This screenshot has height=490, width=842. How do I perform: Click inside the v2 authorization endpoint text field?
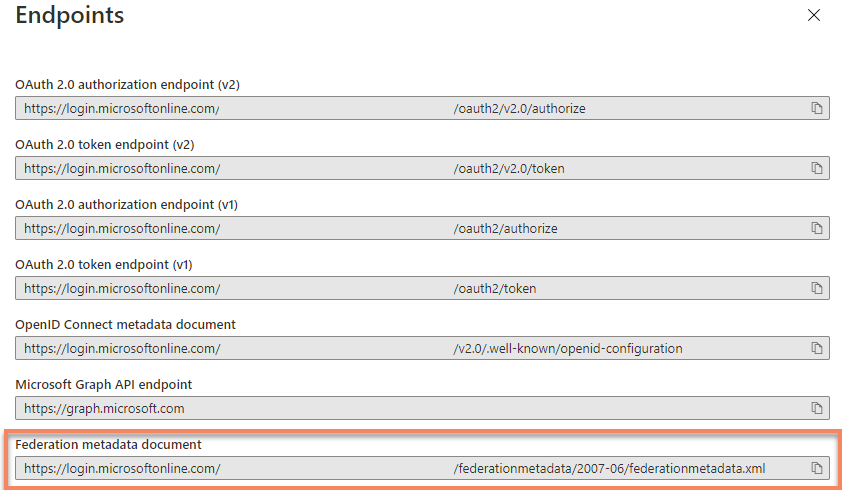click(400, 108)
